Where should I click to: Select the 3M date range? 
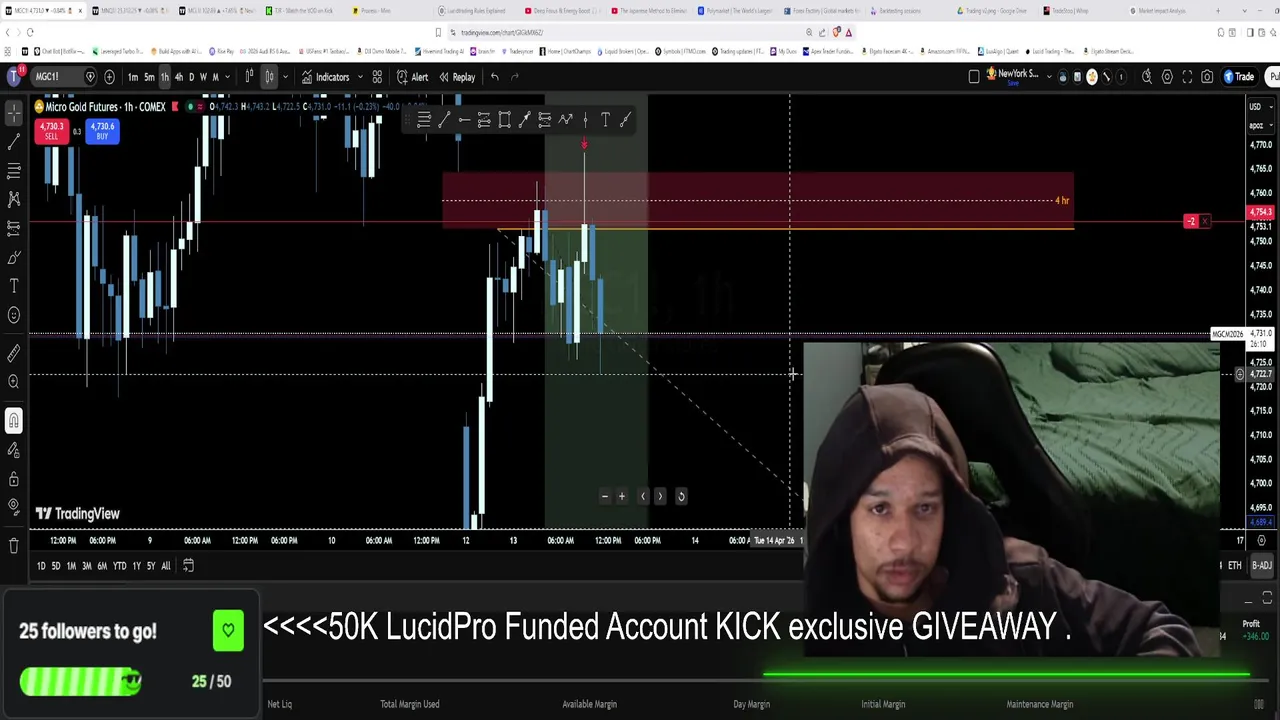(87, 566)
